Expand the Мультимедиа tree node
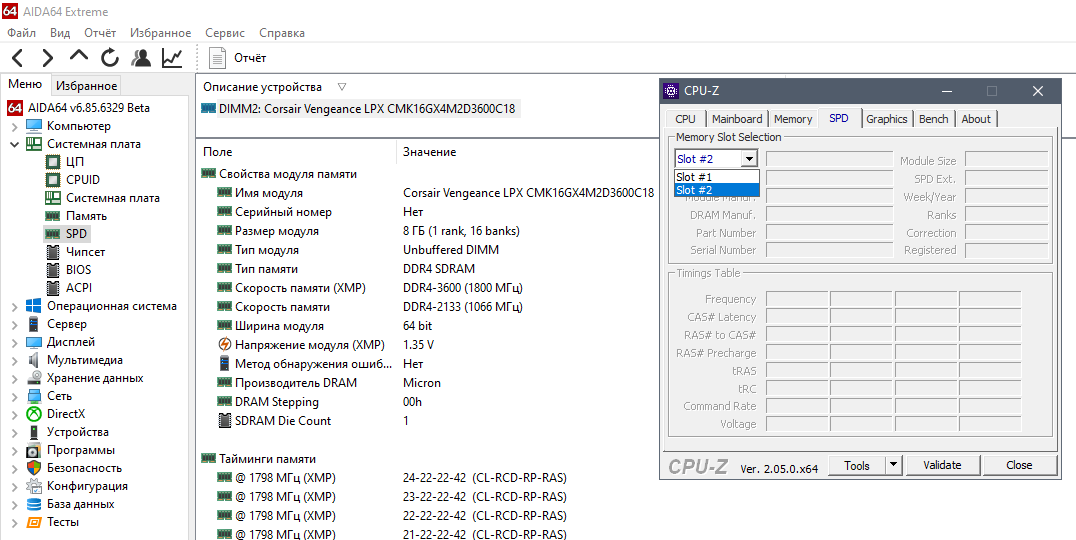 [x=14, y=360]
